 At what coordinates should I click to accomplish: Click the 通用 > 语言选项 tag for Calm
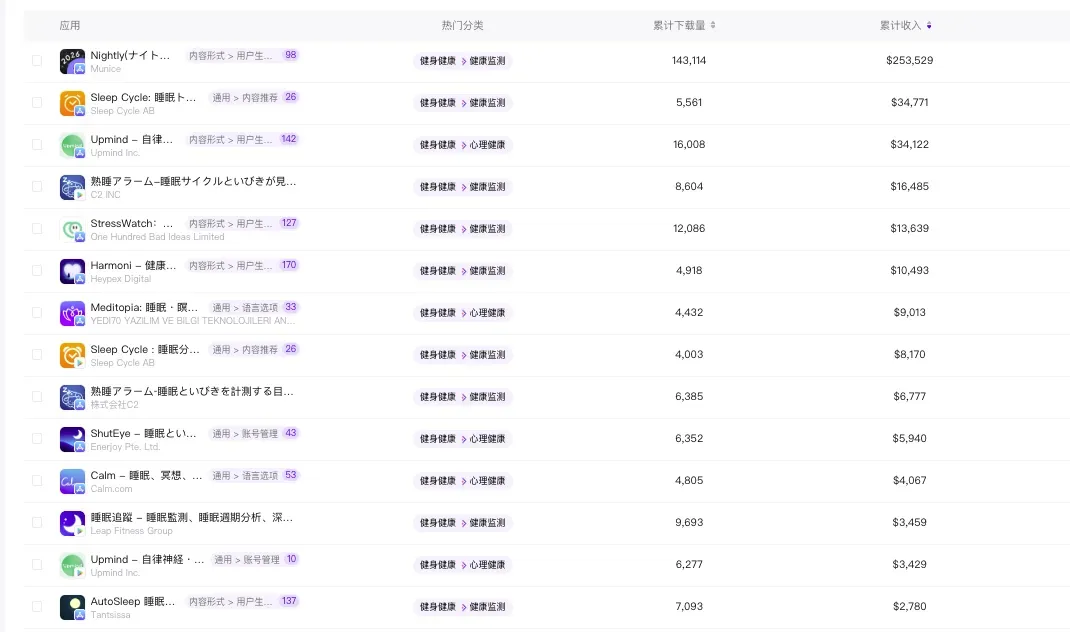click(245, 475)
